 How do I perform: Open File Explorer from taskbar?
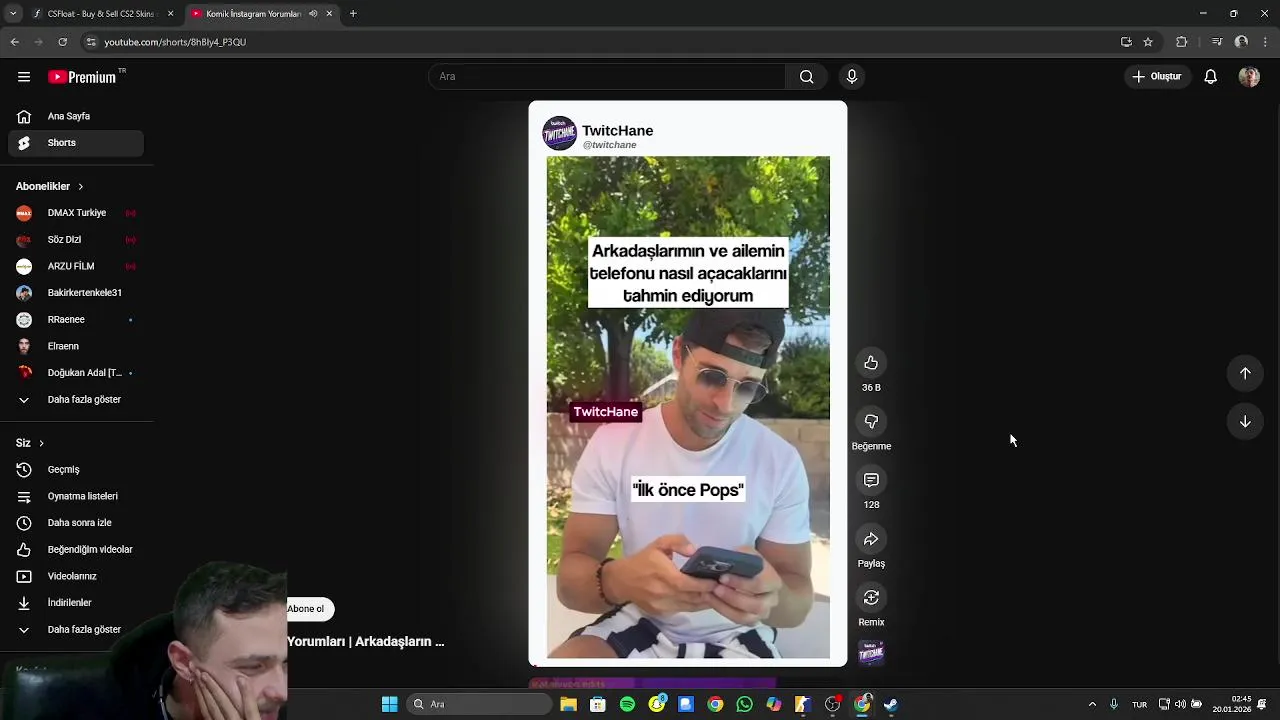tap(568, 704)
